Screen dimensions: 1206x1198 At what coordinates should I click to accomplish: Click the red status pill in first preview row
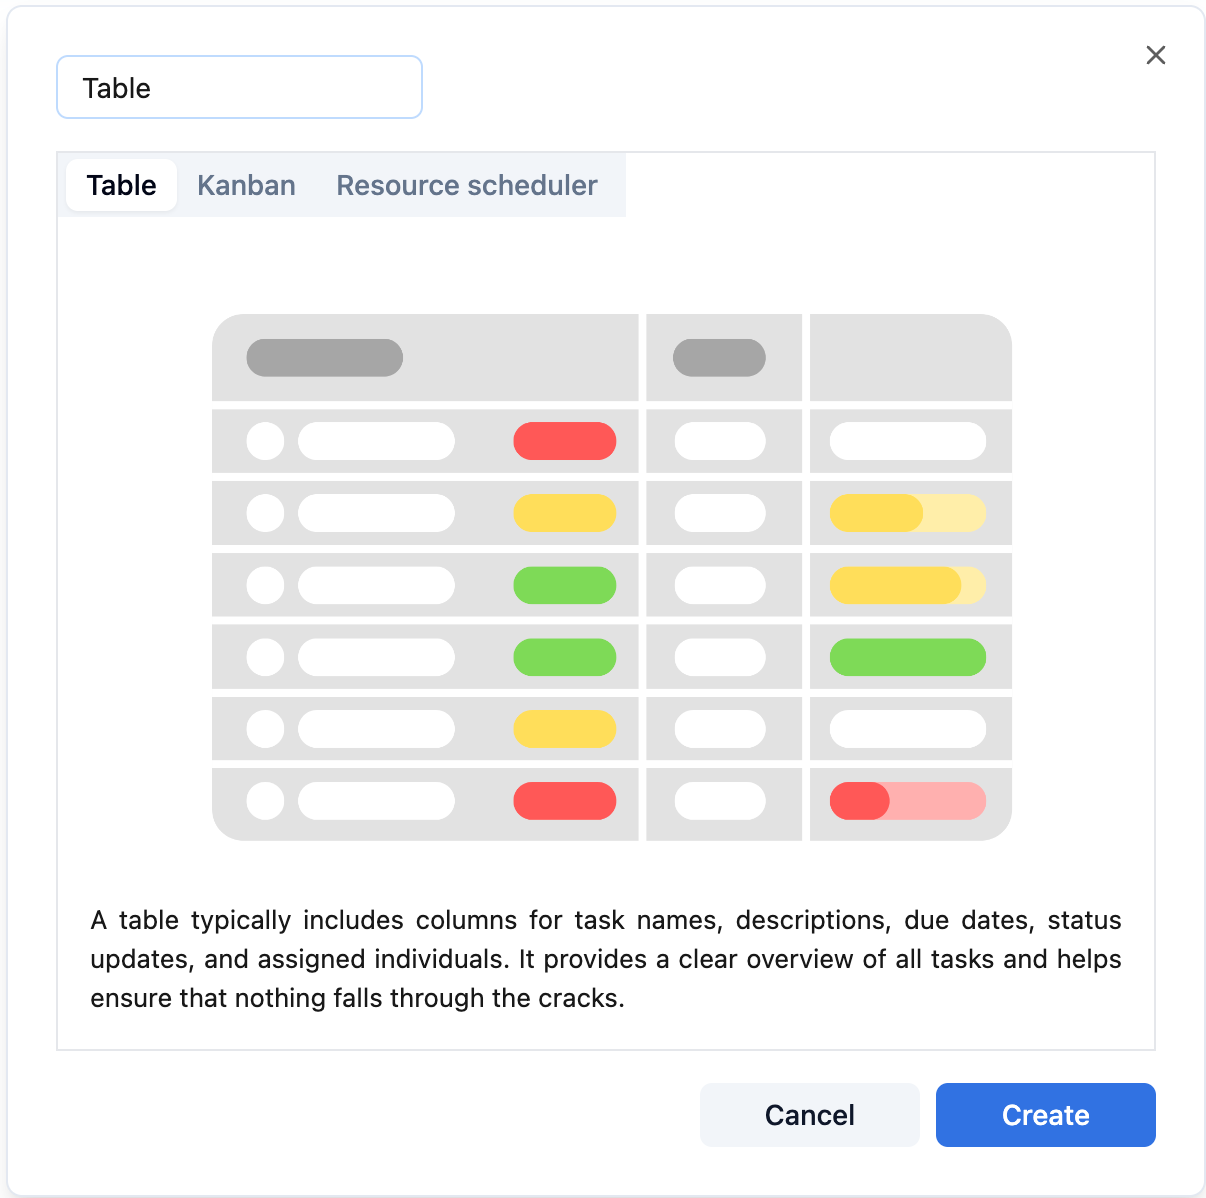pos(564,441)
